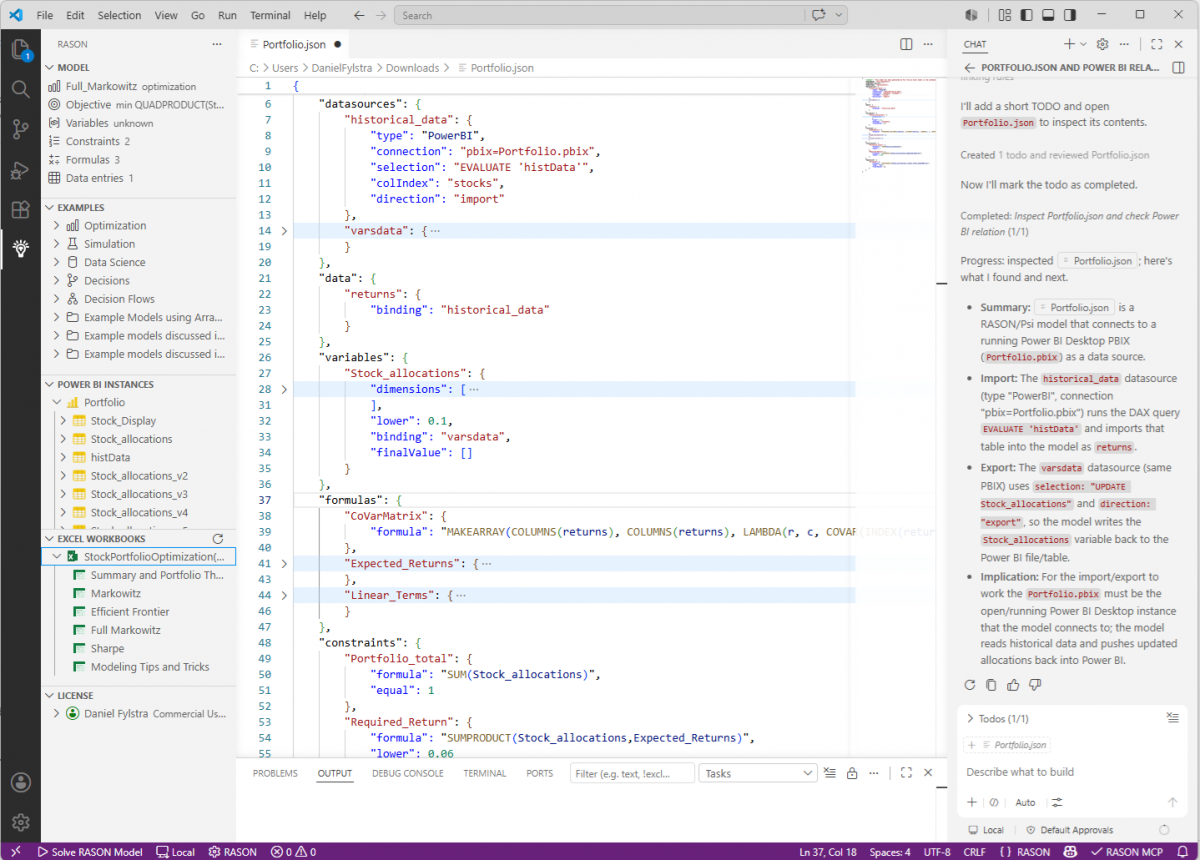This screenshot has width=1200, height=860.
Task: Go back to the chat sessions list
Action: pyautogui.click(x=968, y=67)
